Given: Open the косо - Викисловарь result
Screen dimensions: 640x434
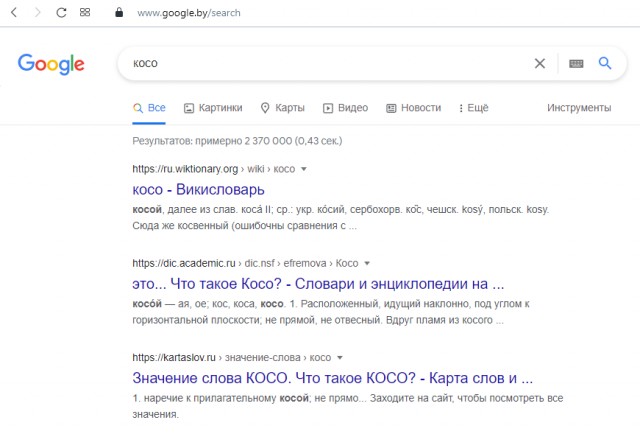Looking at the screenshot, I should point(198,189).
